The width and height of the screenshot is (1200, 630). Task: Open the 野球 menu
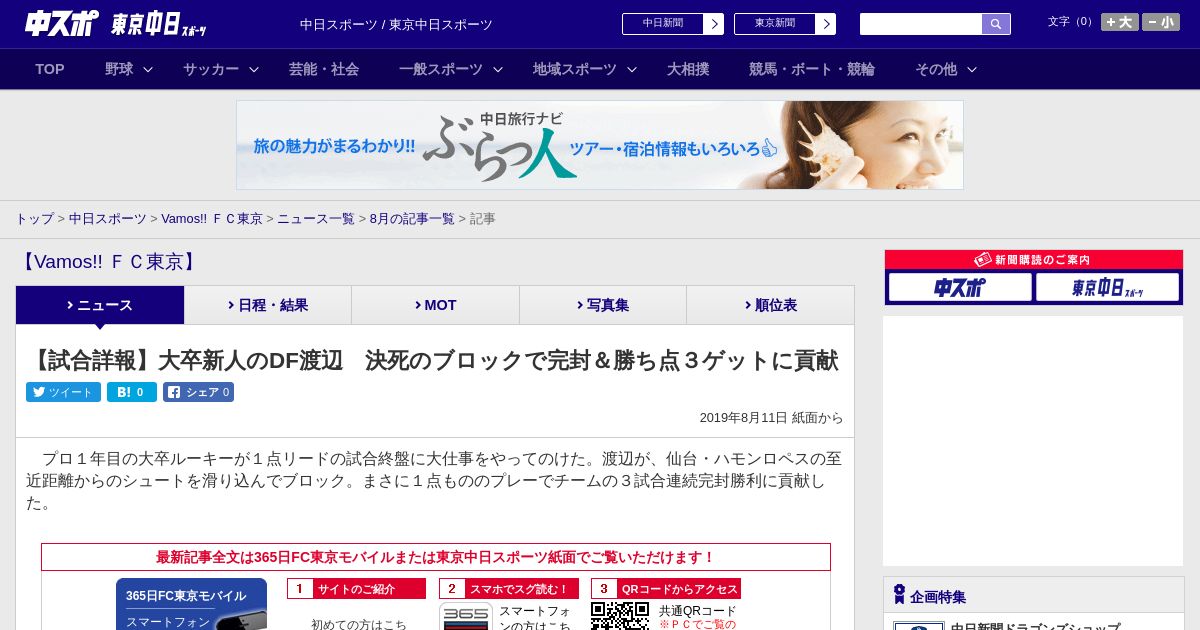[119, 69]
